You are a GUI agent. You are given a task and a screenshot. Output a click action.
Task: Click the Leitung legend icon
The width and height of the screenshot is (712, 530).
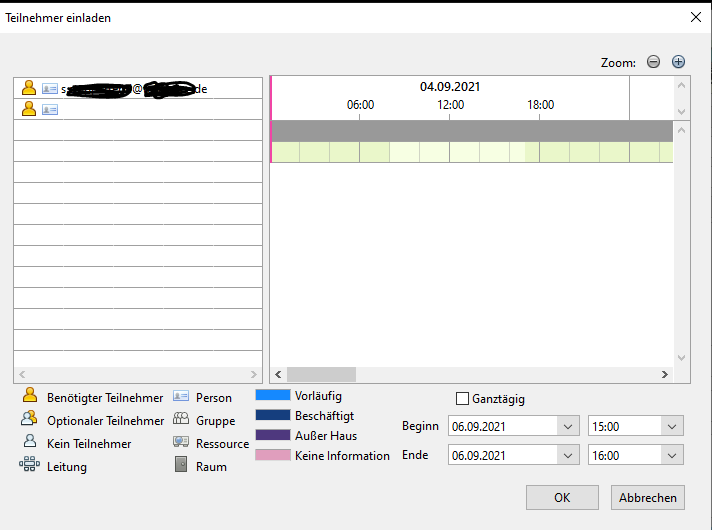pyautogui.click(x=30, y=465)
